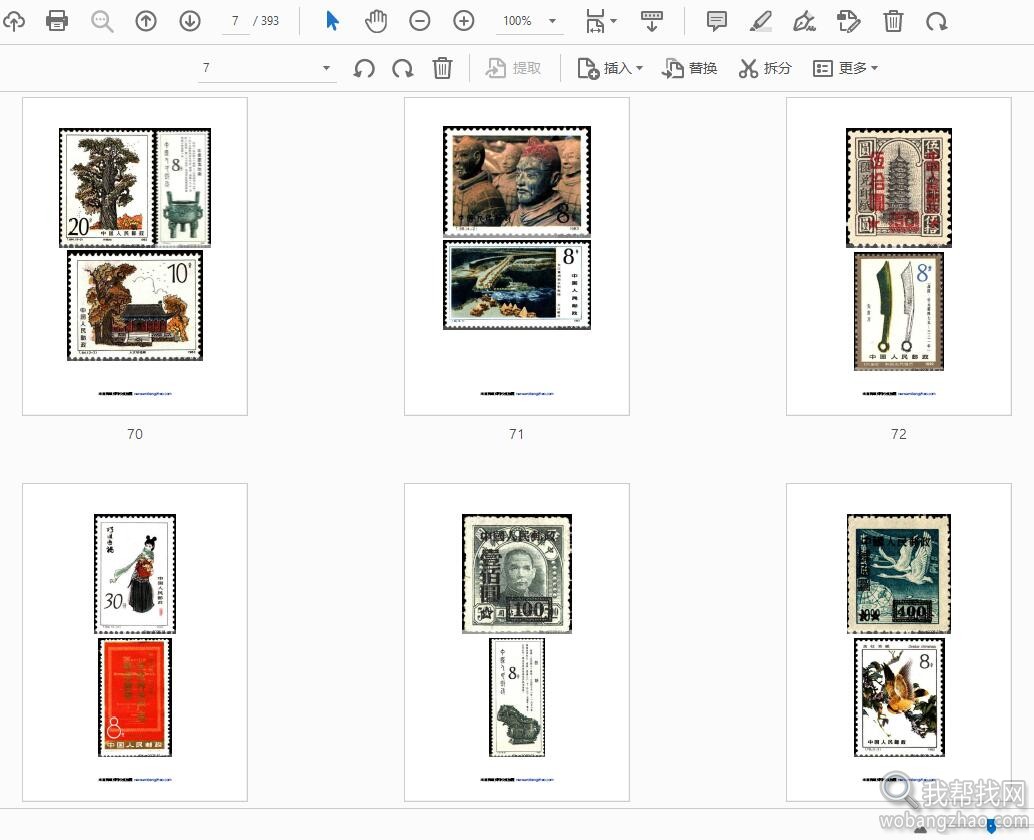Select thumbnail with flying crane stamp
Viewport: 1034px width, 840px height.
coord(899,642)
